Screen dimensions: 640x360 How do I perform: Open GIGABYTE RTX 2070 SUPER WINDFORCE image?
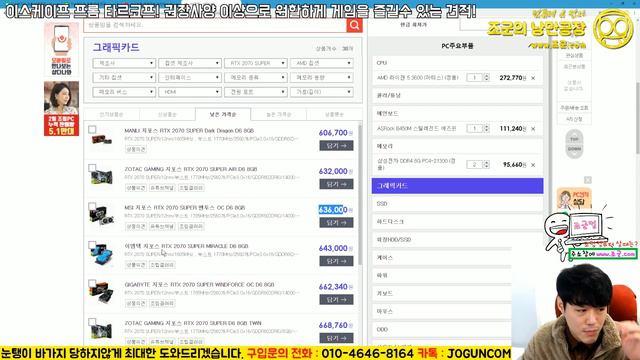point(102,292)
